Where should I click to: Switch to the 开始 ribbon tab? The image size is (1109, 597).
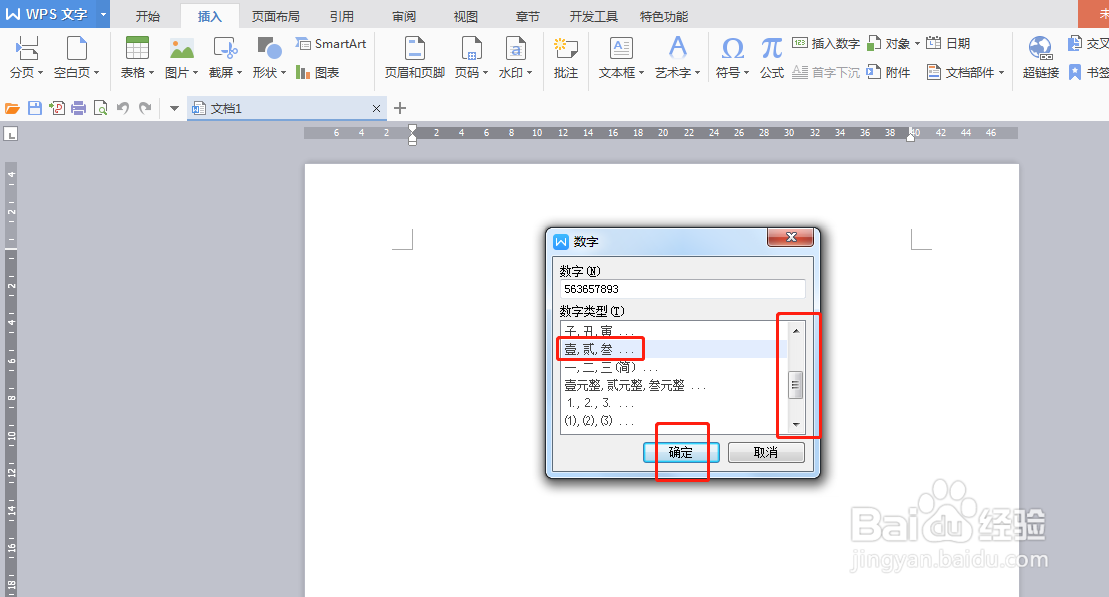148,15
